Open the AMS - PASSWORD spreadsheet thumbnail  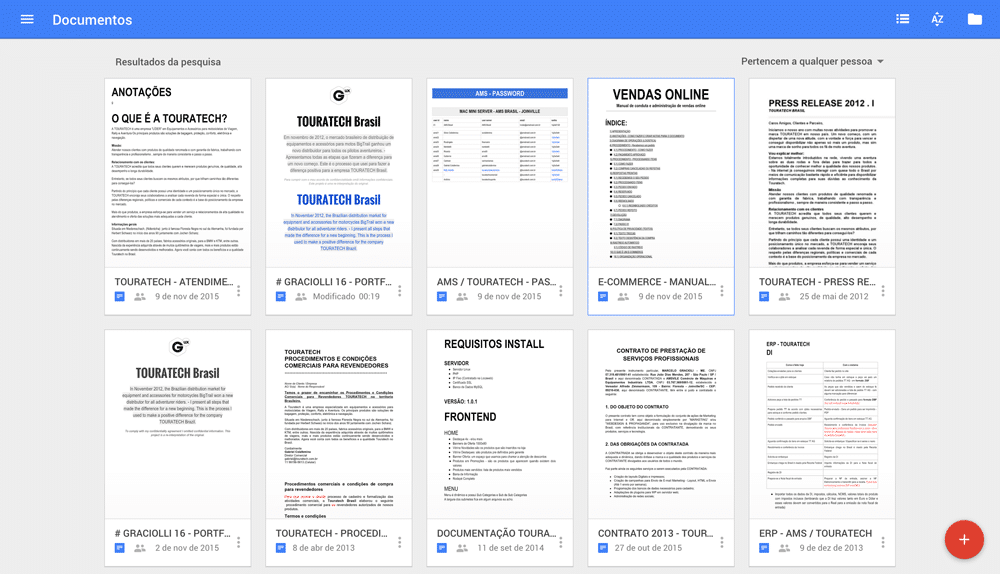pos(500,173)
